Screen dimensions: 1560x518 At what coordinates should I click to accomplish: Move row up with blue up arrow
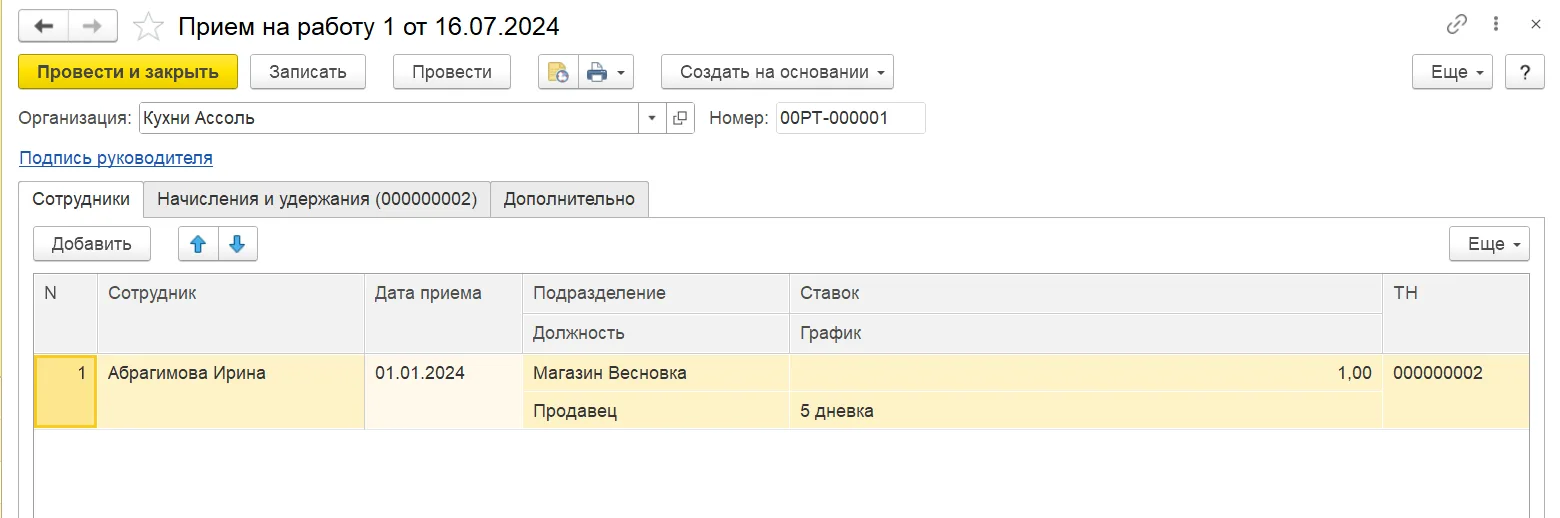click(x=198, y=244)
